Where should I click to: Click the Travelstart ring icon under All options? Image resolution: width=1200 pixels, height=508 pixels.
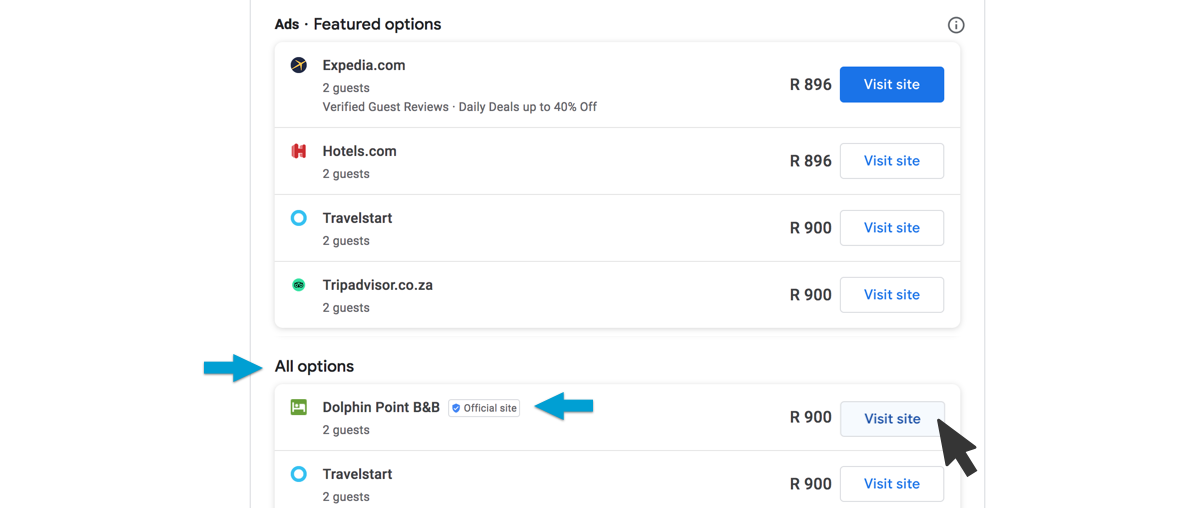(298, 474)
